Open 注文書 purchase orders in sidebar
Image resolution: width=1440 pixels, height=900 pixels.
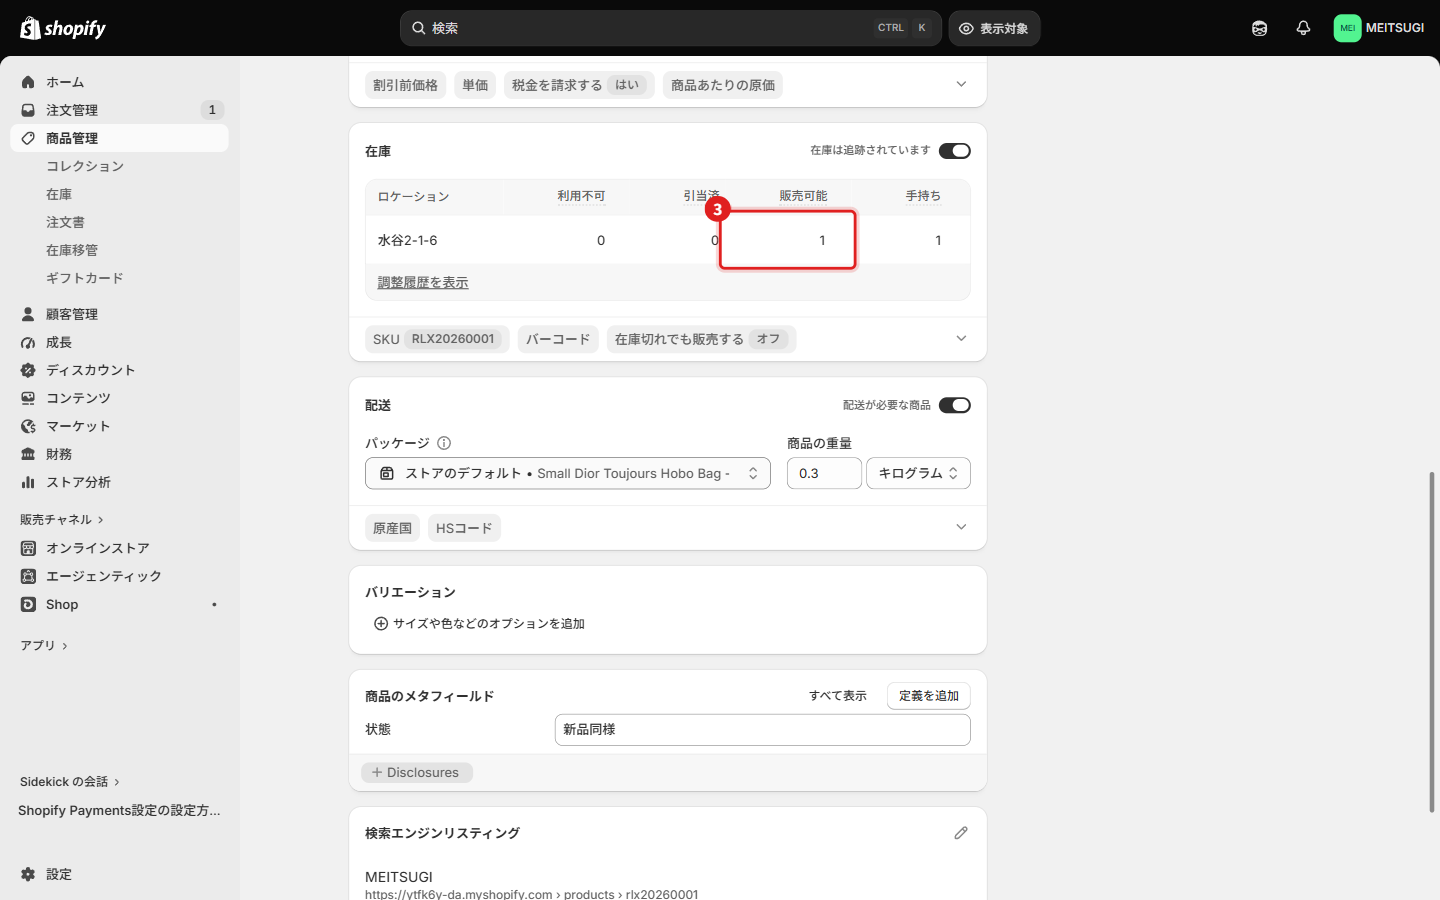pos(65,222)
